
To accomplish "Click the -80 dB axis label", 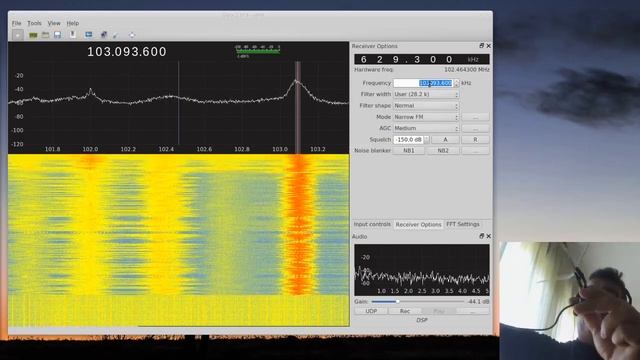I will click(x=19, y=117).
